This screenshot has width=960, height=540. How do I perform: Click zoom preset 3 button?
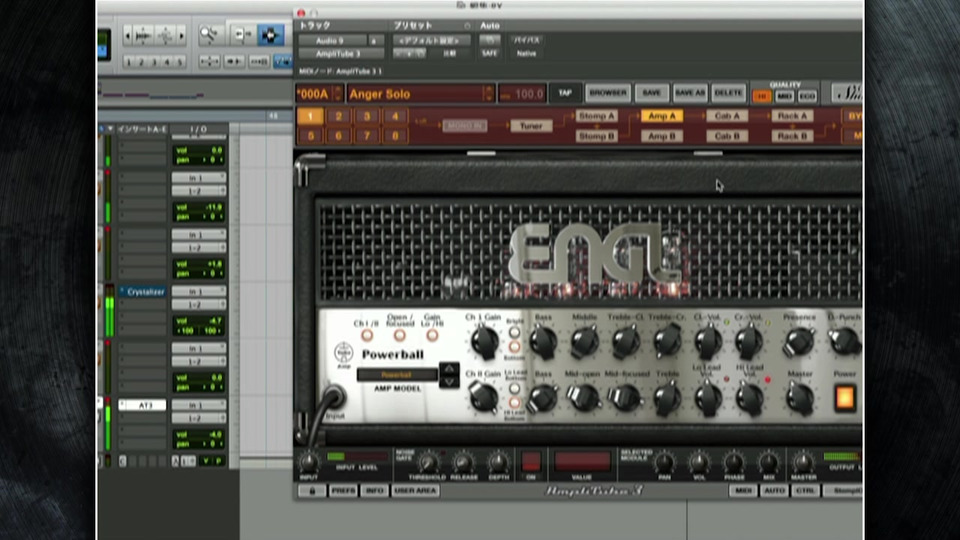pyautogui.click(x=154, y=62)
